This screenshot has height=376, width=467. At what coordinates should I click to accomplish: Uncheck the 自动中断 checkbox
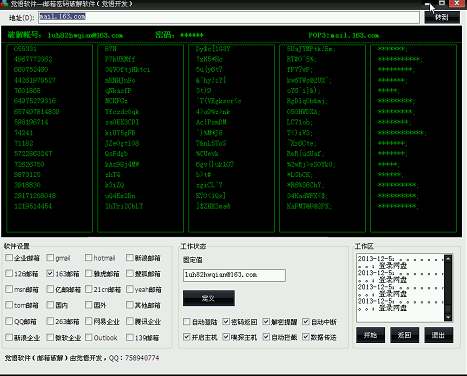[x=306, y=321]
